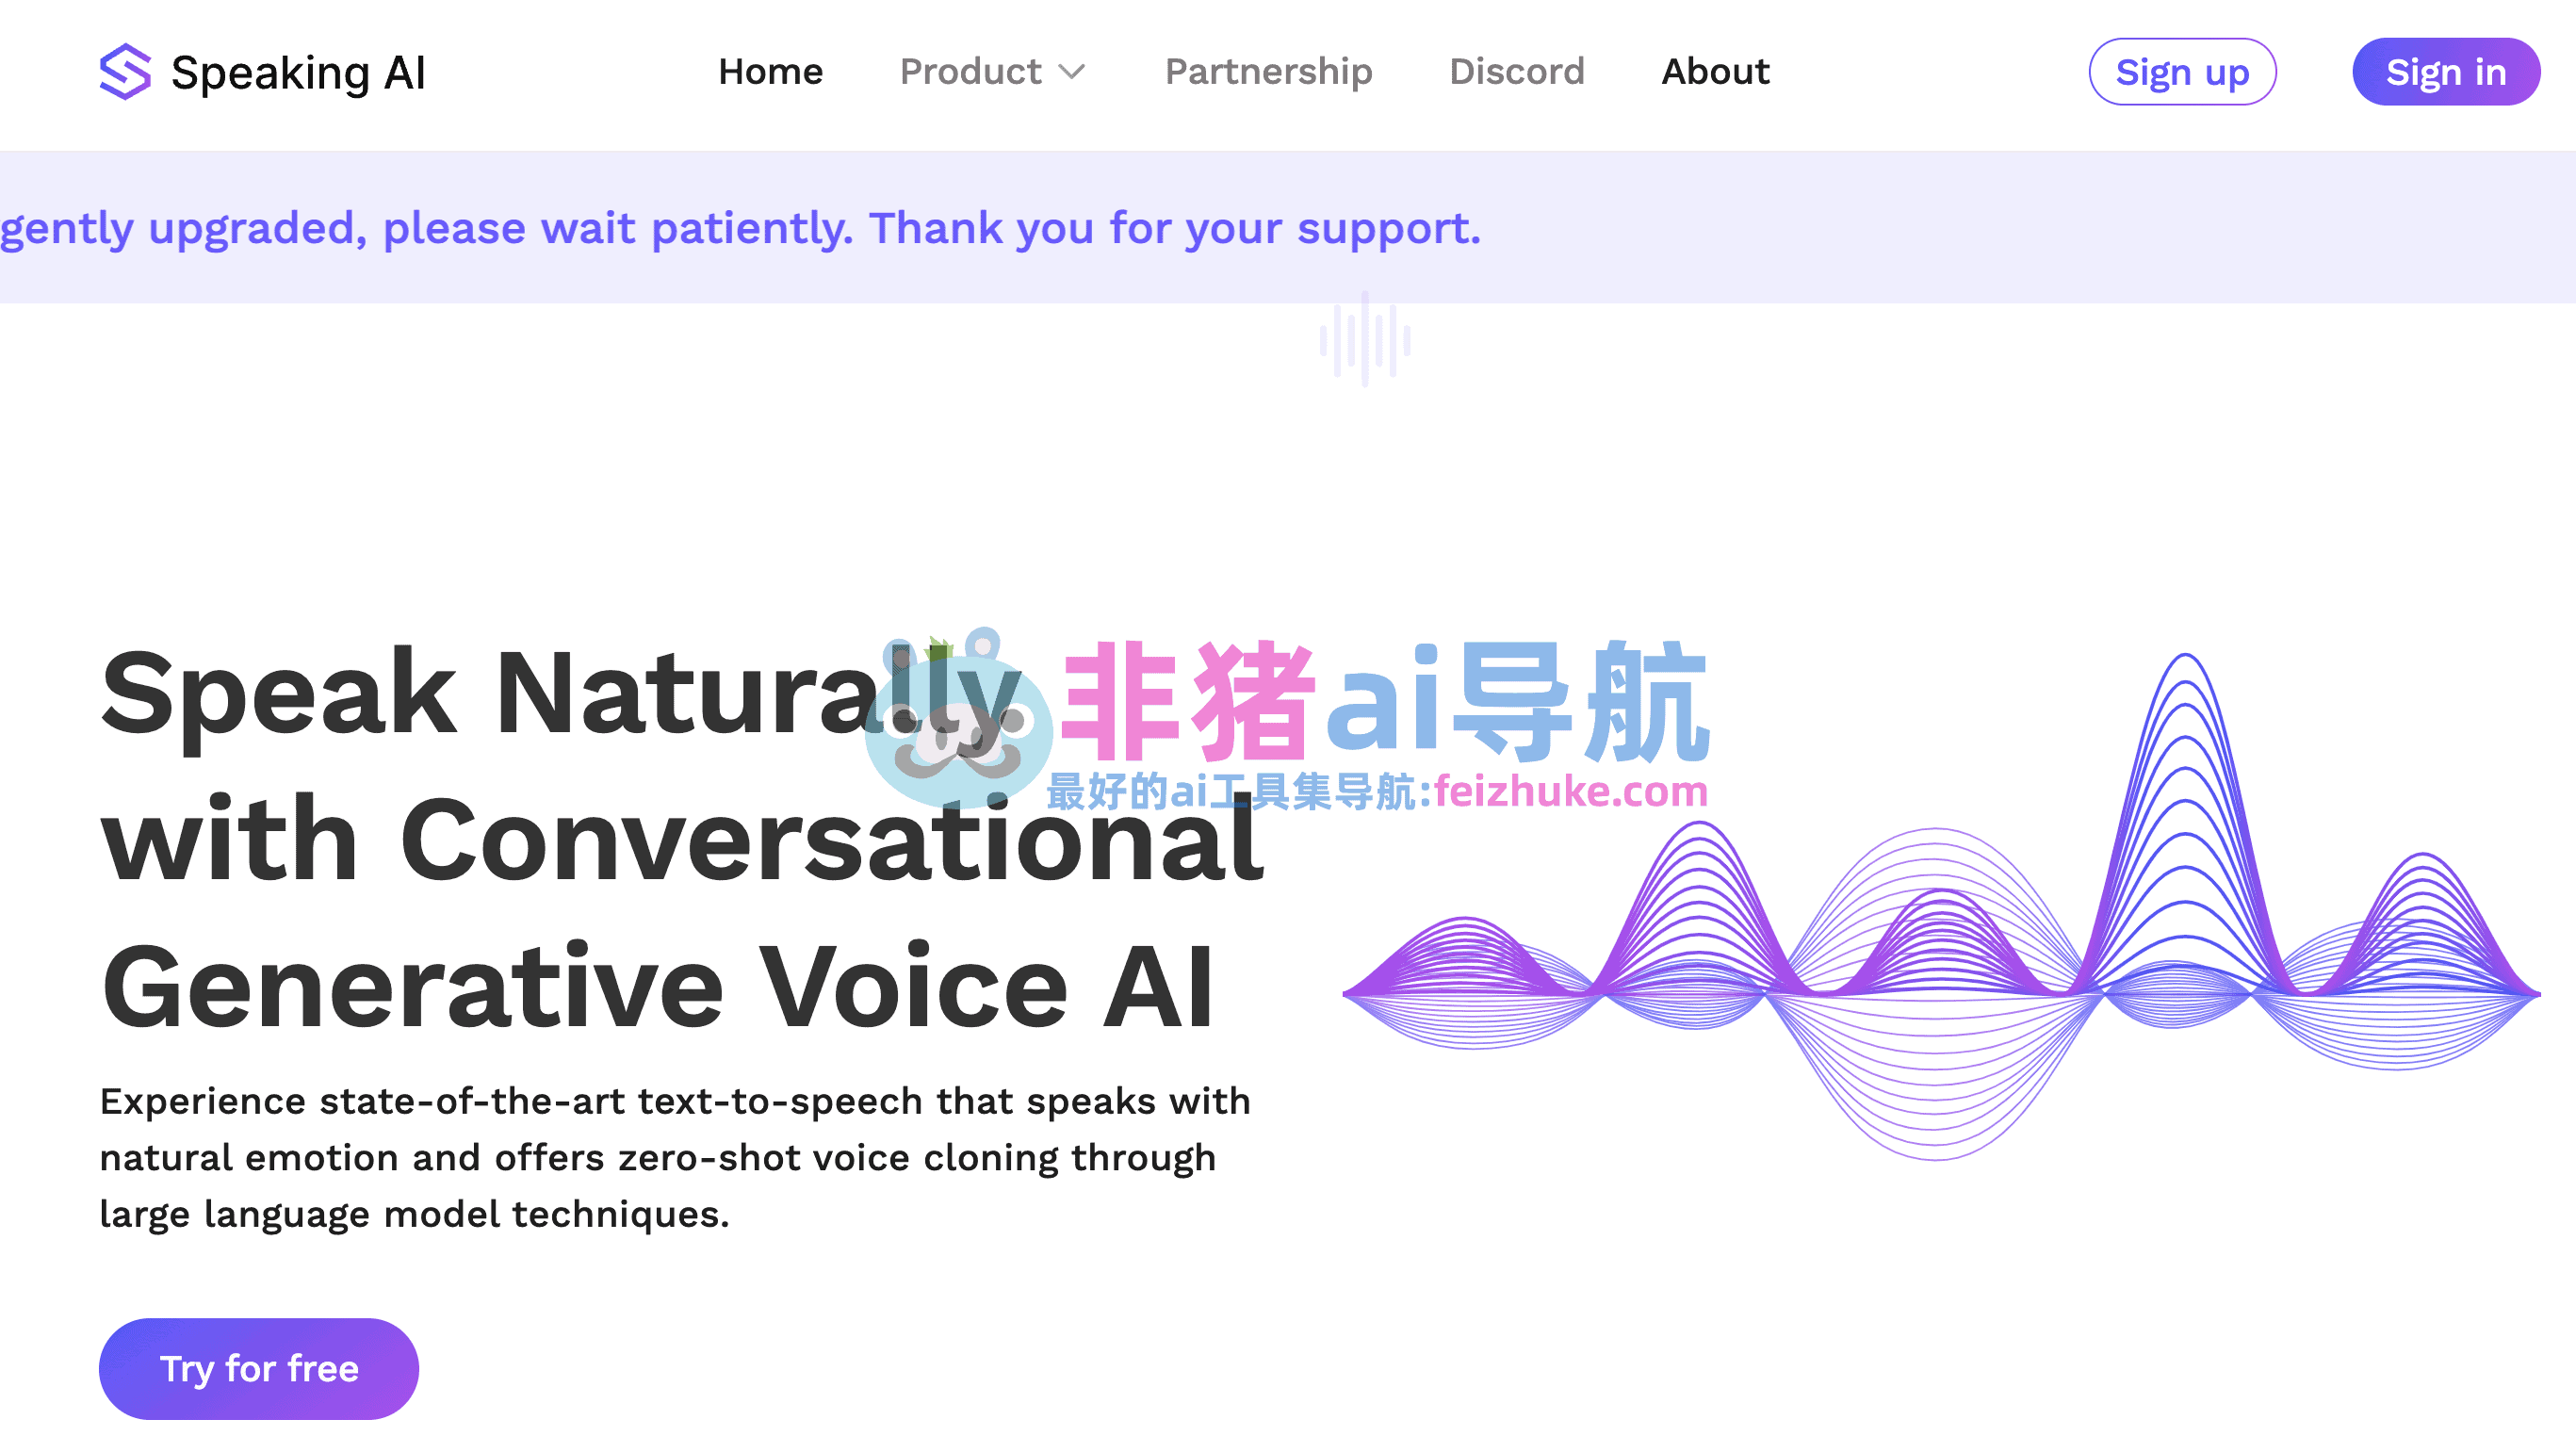This screenshot has width=2576, height=1436.
Task: Open the Partnership page
Action: coord(1268,72)
